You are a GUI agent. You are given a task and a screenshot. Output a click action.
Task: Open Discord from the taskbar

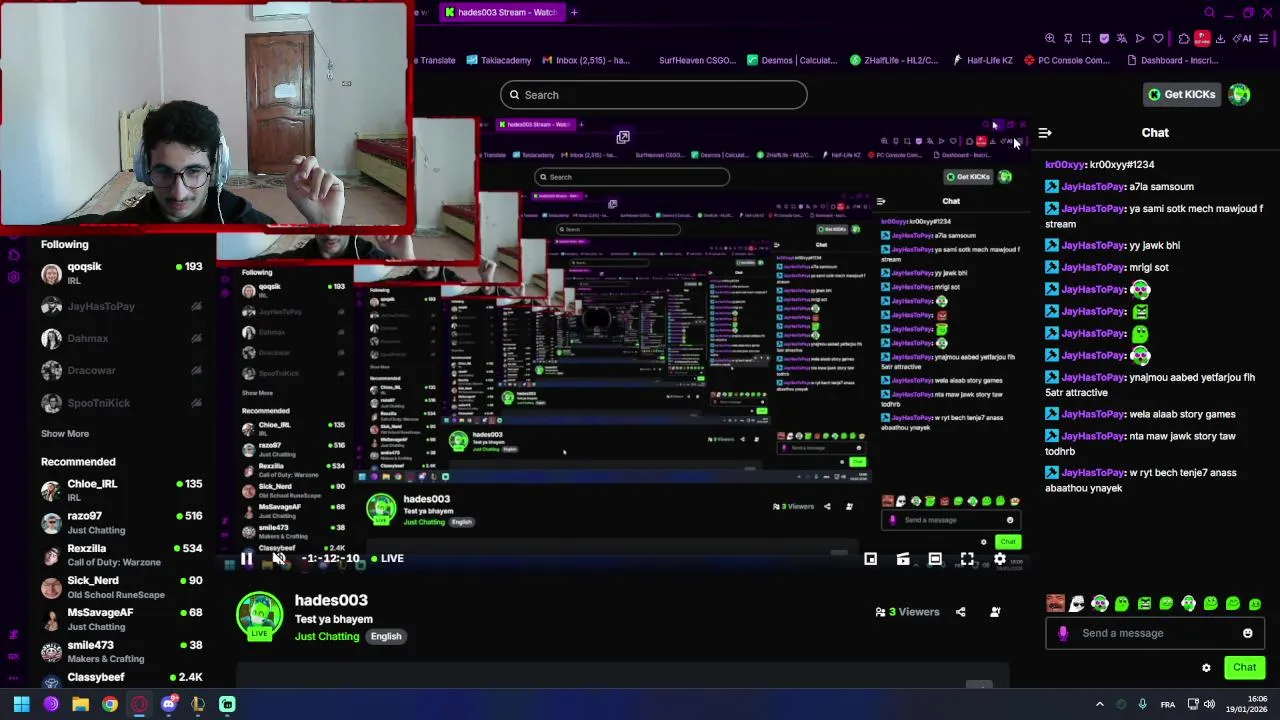[168, 704]
